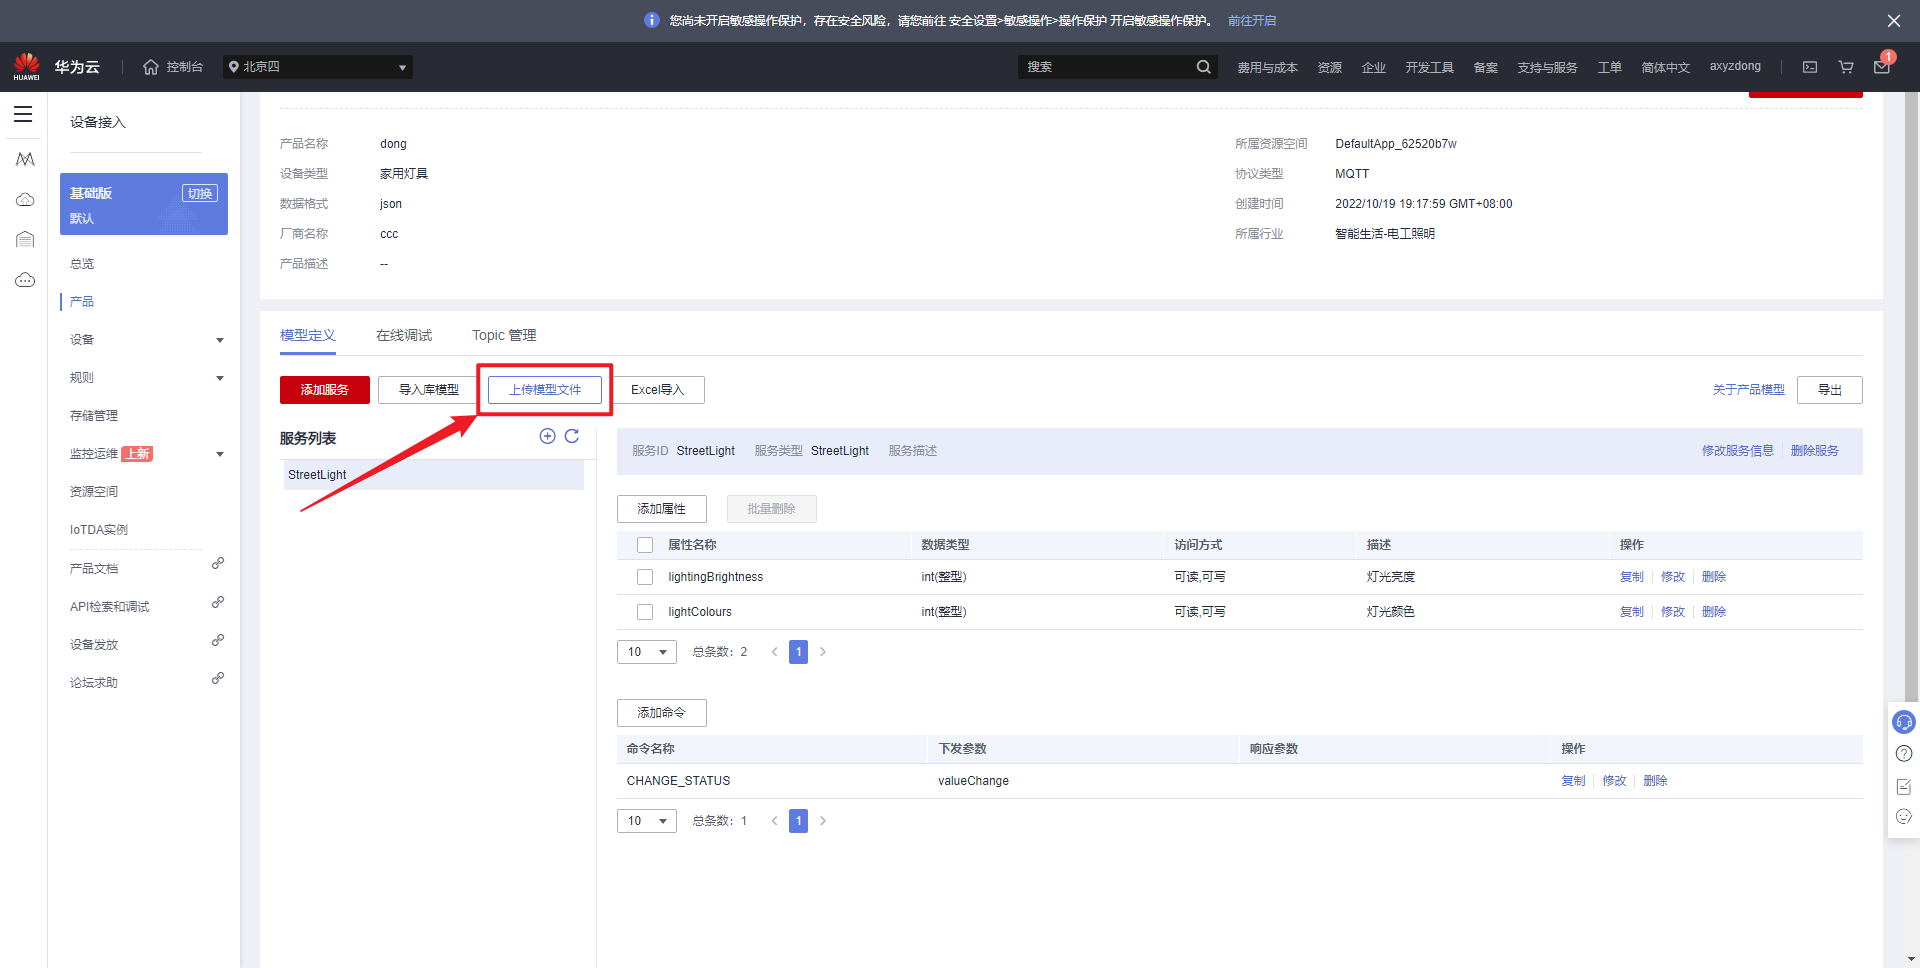Image resolution: width=1920 pixels, height=968 pixels.
Task: Click 复制 for the CHANGE_STATUS command
Action: click(x=1573, y=781)
